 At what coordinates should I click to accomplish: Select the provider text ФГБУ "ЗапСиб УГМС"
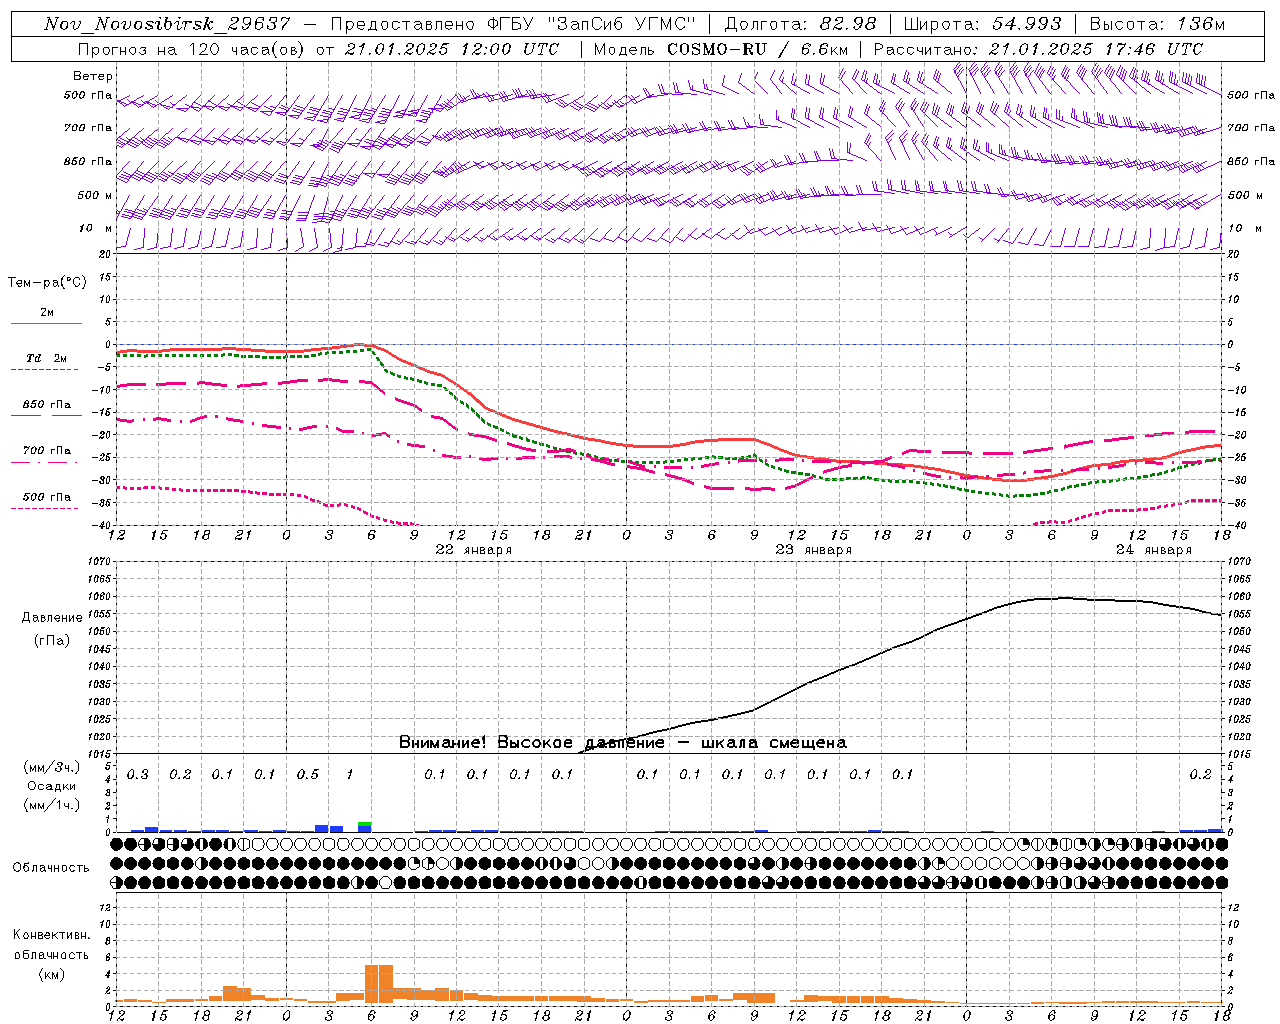(x=593, y=24)
